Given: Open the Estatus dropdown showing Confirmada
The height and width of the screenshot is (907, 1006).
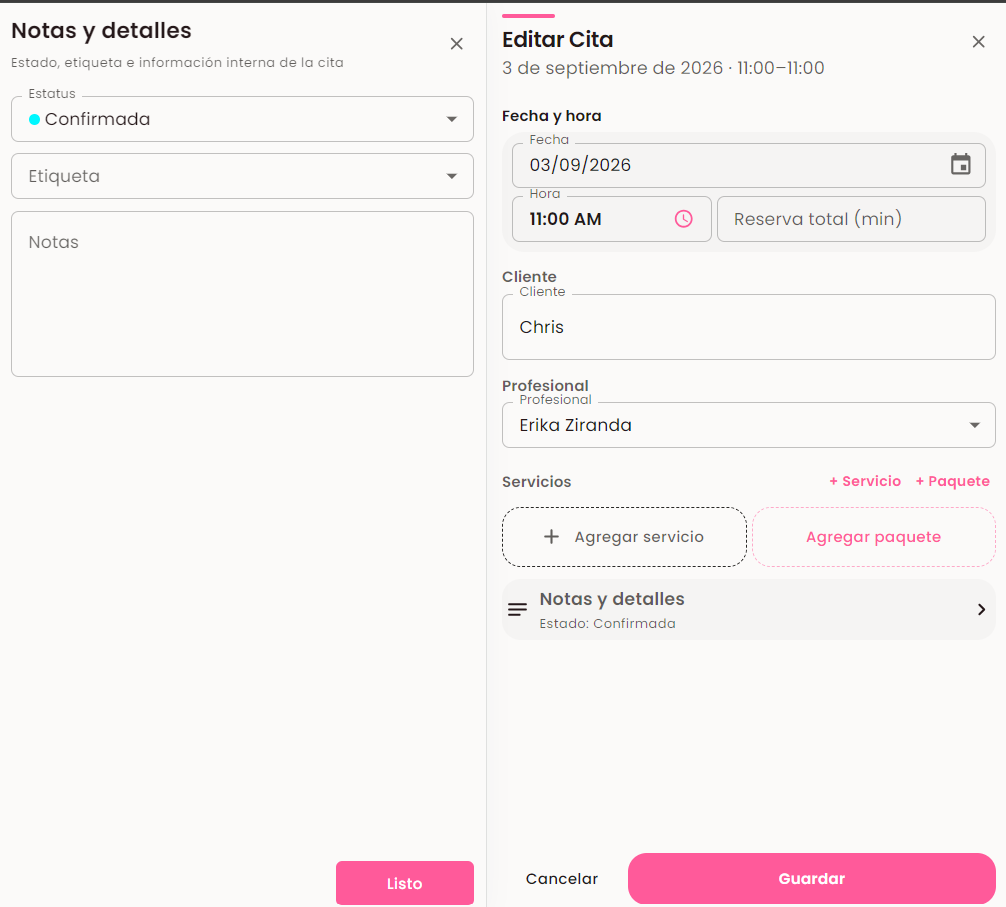Looking at the screenshot, I should pos(243,119).
